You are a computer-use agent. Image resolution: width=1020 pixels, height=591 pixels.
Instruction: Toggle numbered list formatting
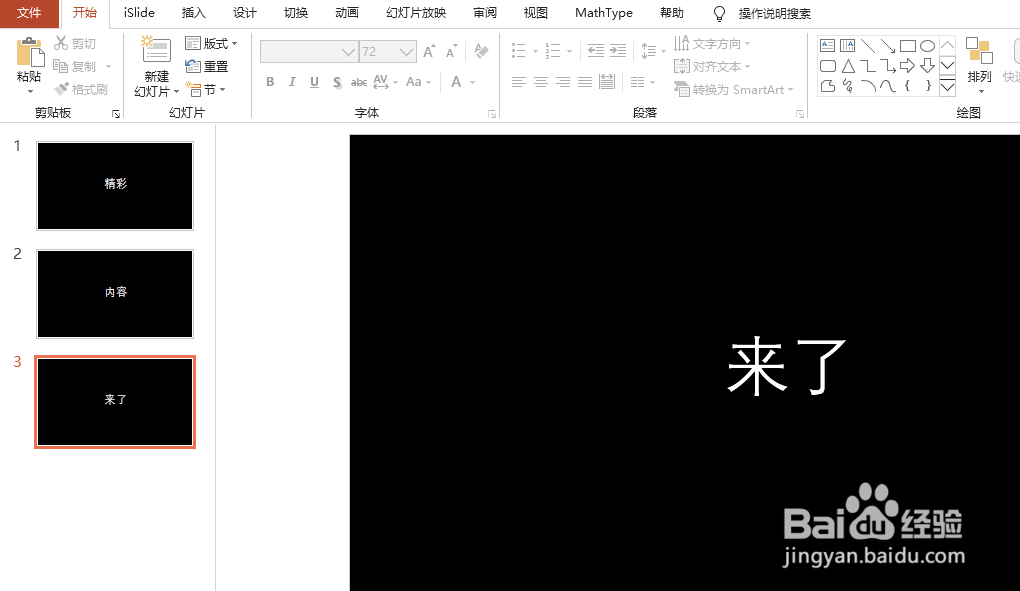tap(552, 51)
